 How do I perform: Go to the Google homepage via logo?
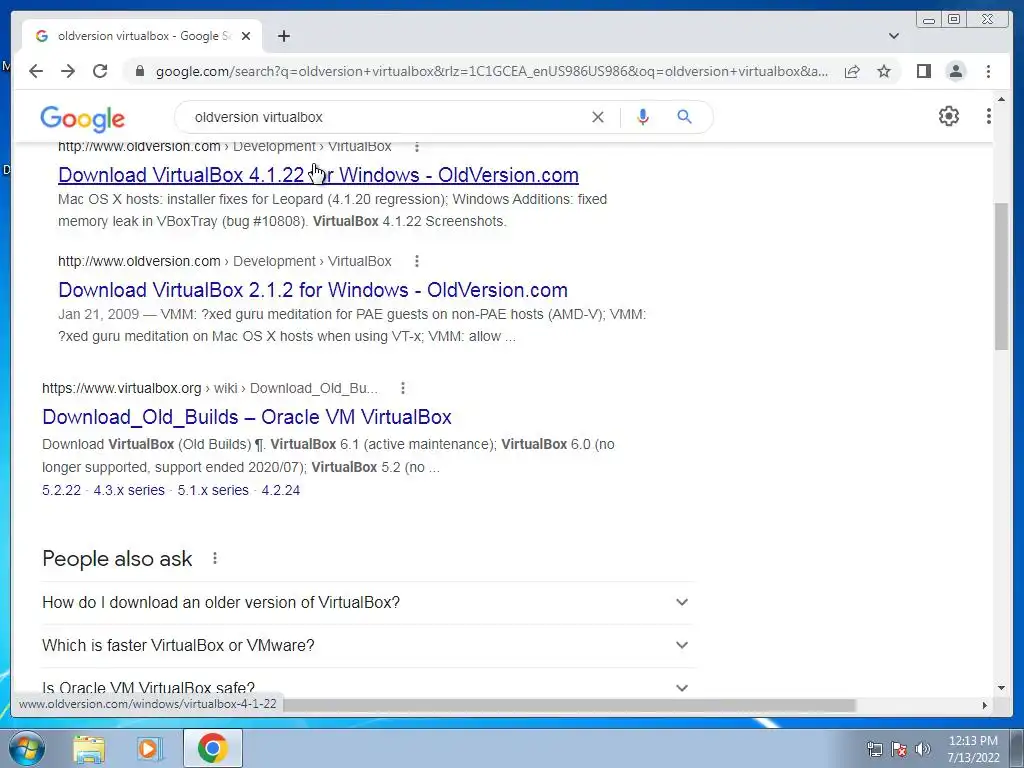[82, 118]
